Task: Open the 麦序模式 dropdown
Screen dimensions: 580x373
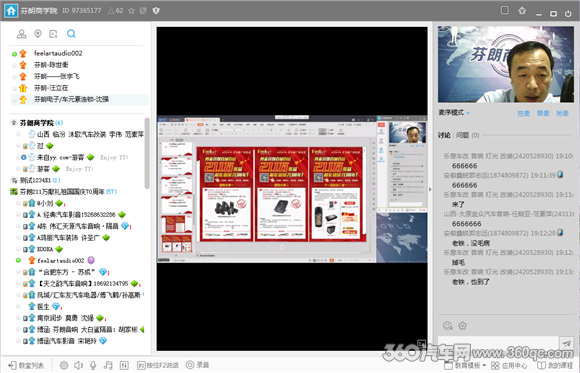Action: 454,112
